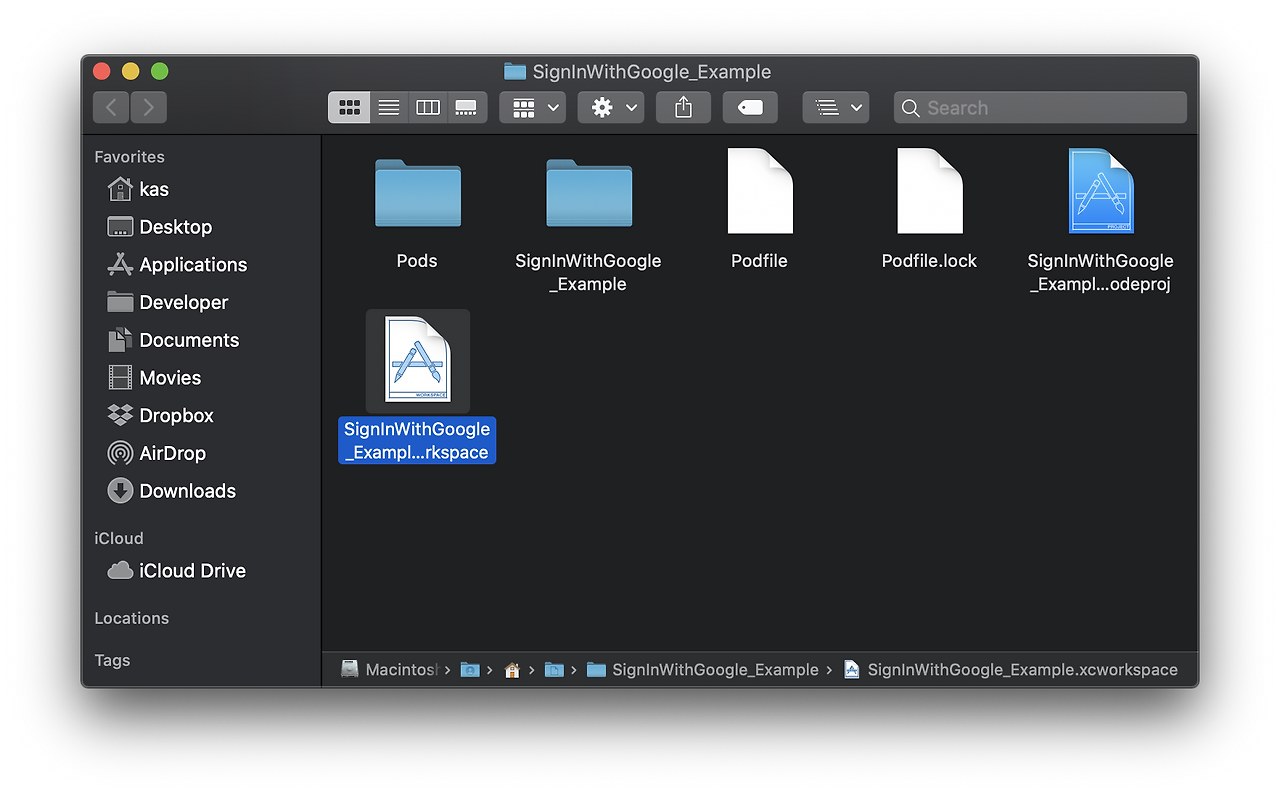Click the Locations section header
Screen dimensions: 1280x795
(x=132, y=618)
